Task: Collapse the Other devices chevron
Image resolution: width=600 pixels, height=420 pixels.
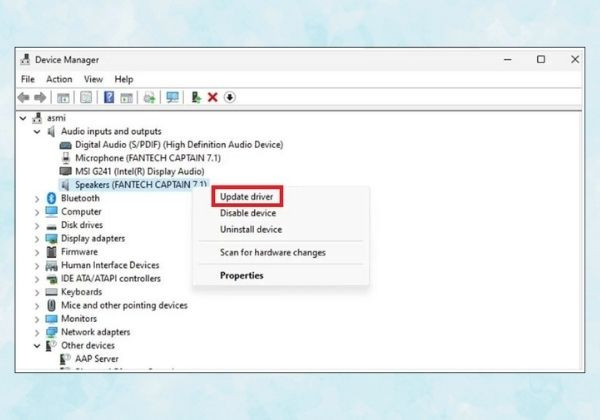Action: point(37,346)
